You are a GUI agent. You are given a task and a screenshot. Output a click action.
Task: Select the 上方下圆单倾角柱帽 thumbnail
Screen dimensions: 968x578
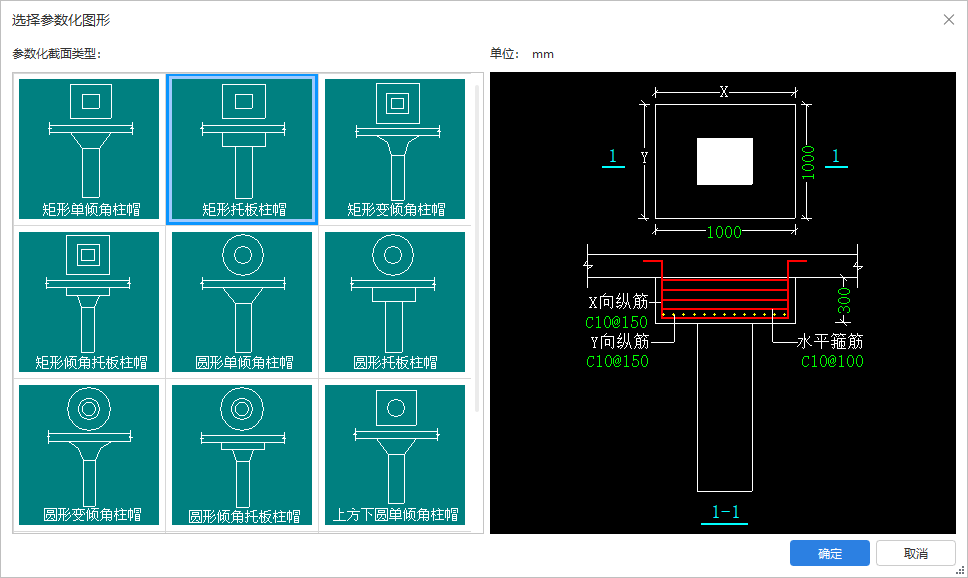tap(395, 455)
